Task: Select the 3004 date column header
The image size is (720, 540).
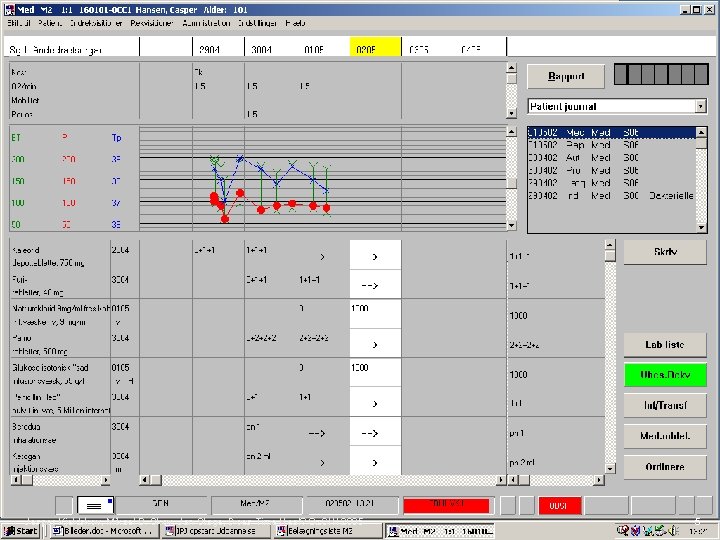Action: (261, 49)
